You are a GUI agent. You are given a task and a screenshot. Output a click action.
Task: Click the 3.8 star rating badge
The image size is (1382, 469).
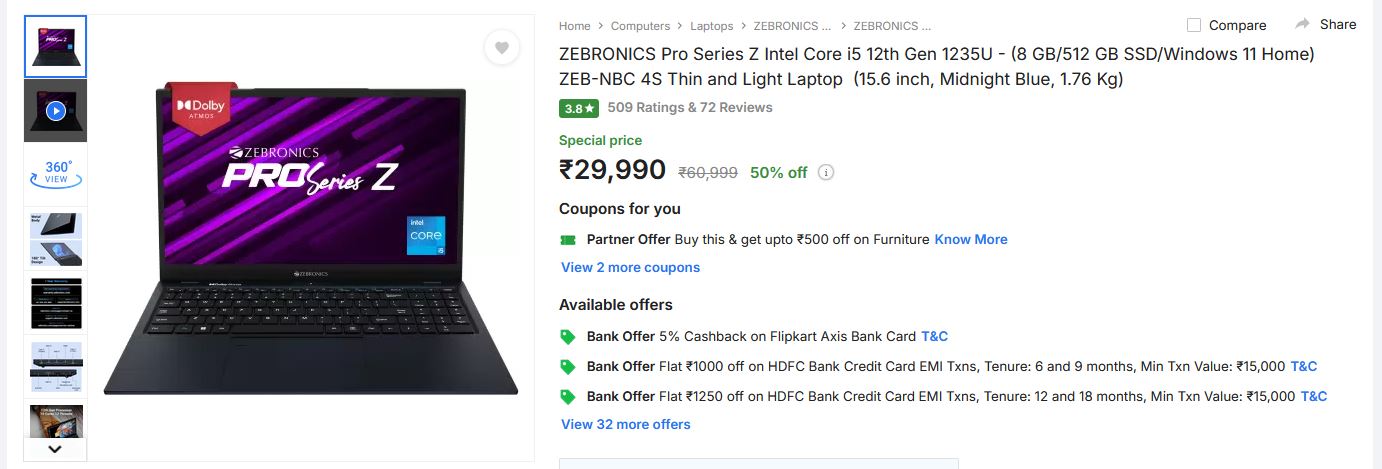[x=579, y=108]
